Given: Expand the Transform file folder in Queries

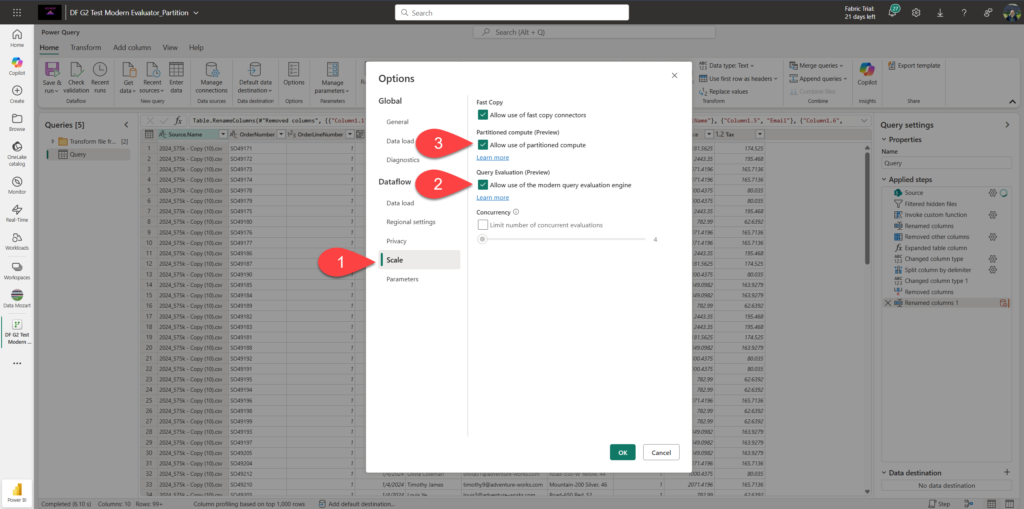Looking at the screenshot, I should pyautogui.click(x=52, y=142).
